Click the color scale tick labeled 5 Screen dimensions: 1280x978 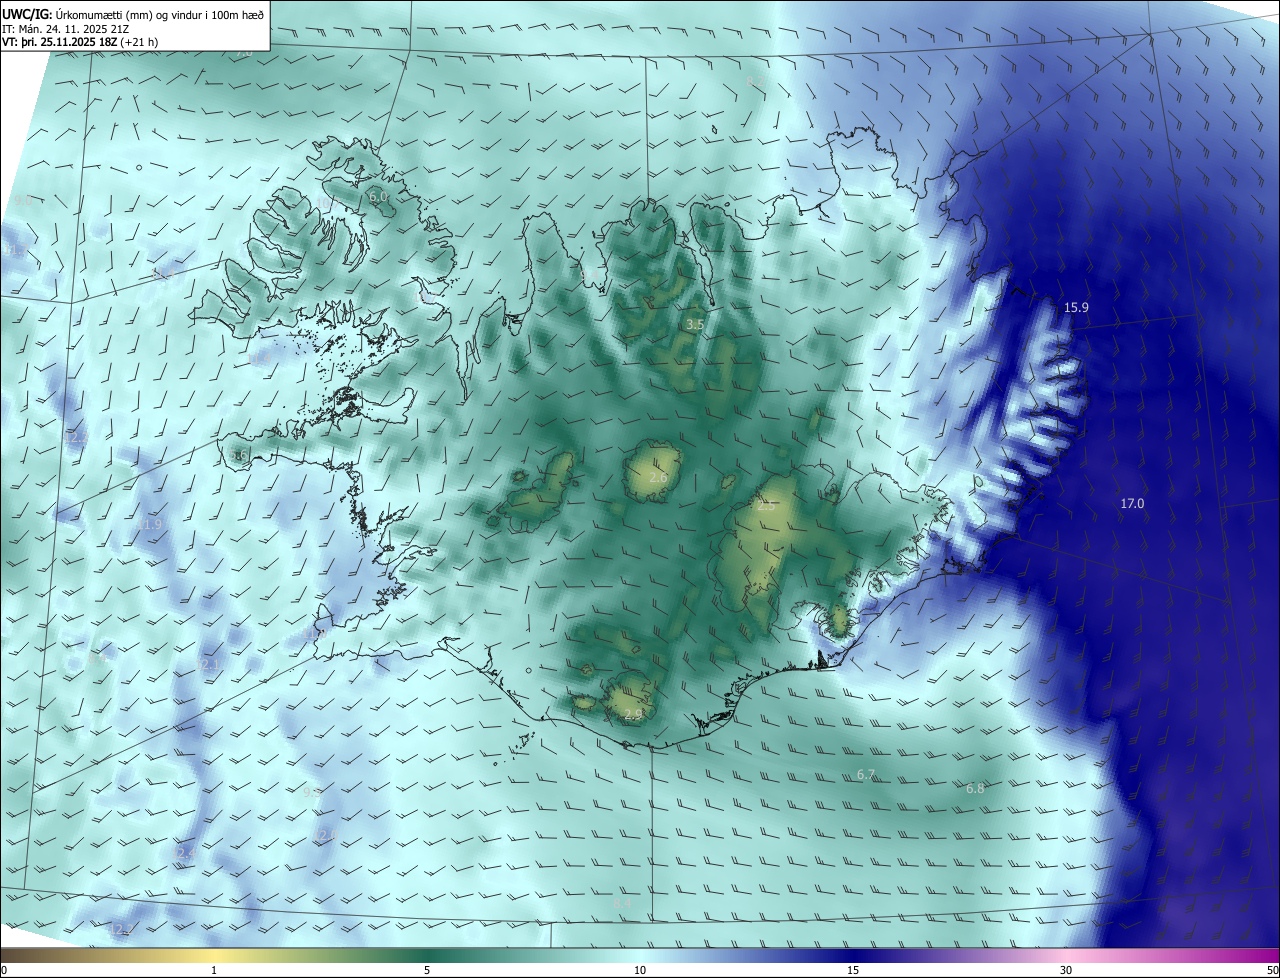[x=427, y=970]
